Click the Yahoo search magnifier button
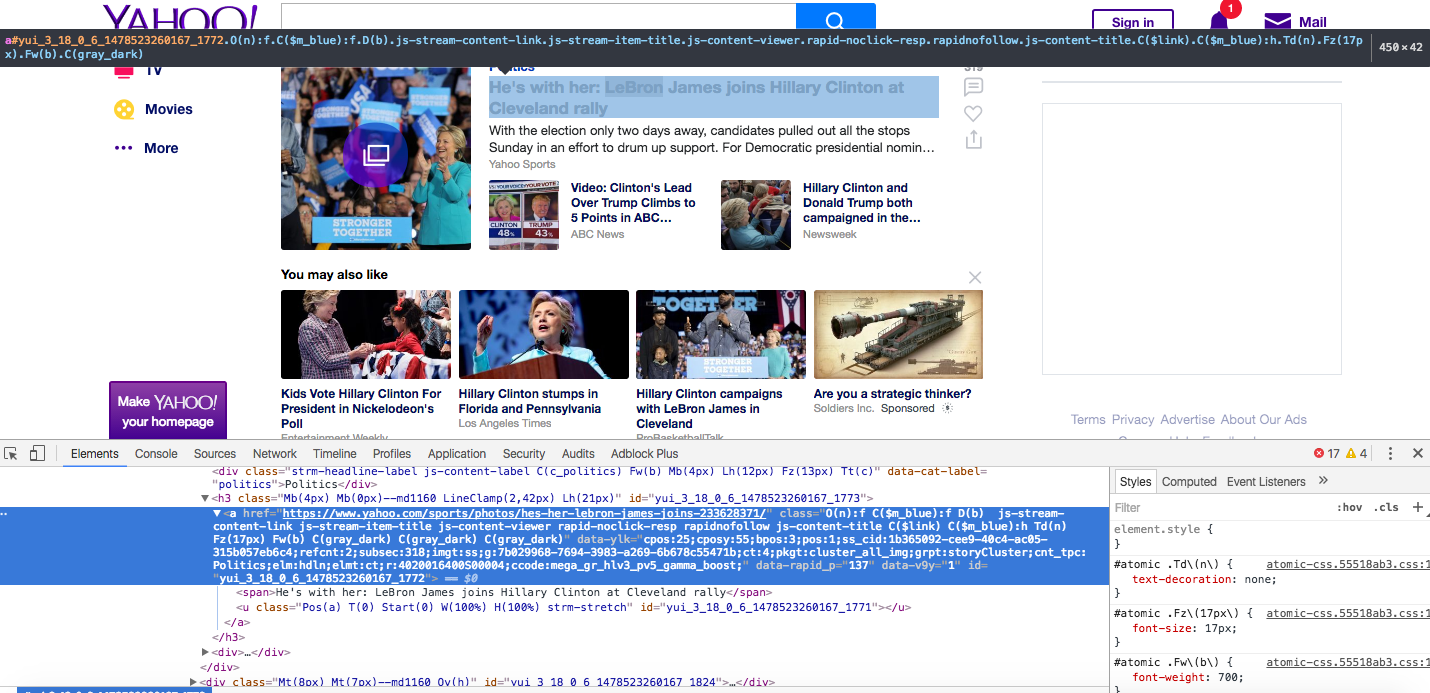The image size is (1430, 693). (835, 19)
